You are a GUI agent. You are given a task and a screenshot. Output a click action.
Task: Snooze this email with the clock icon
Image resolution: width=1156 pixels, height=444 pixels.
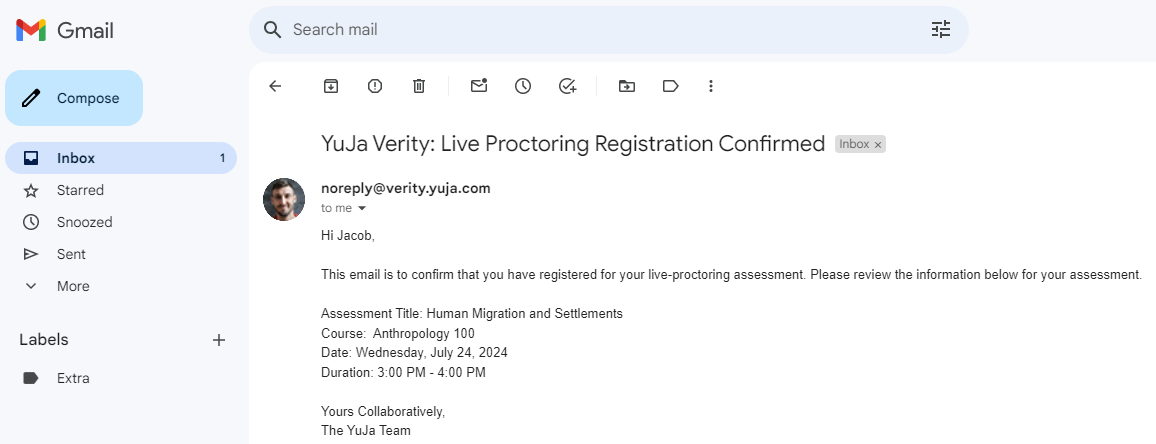coord(523,86)
